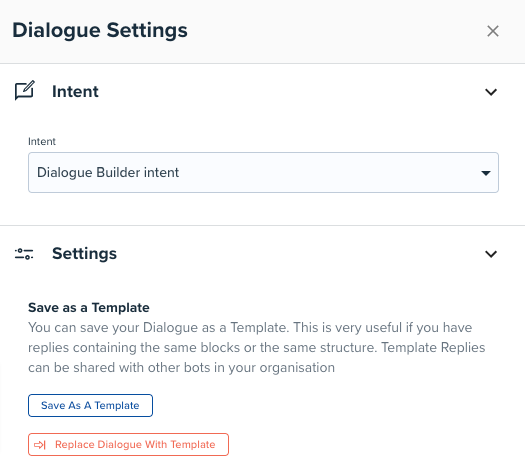Click the word 'organisation' in the description

(x=297, y=368)
